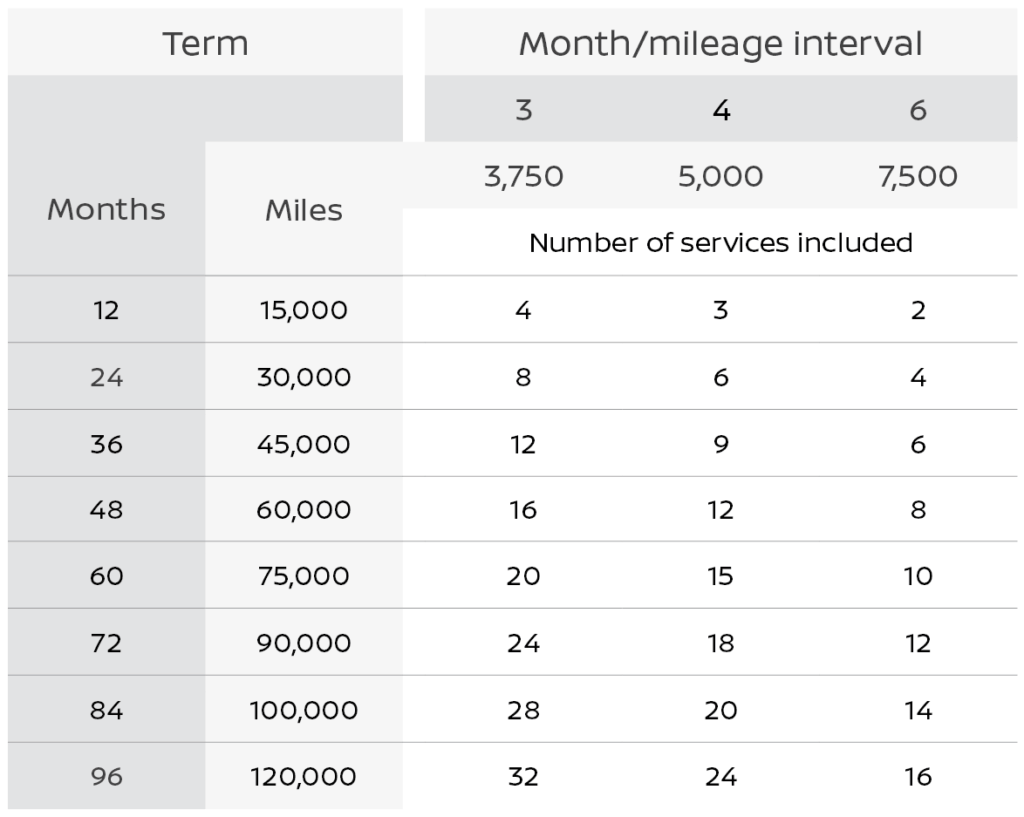Select the 3,750 mile interval cell

(523, 177)
